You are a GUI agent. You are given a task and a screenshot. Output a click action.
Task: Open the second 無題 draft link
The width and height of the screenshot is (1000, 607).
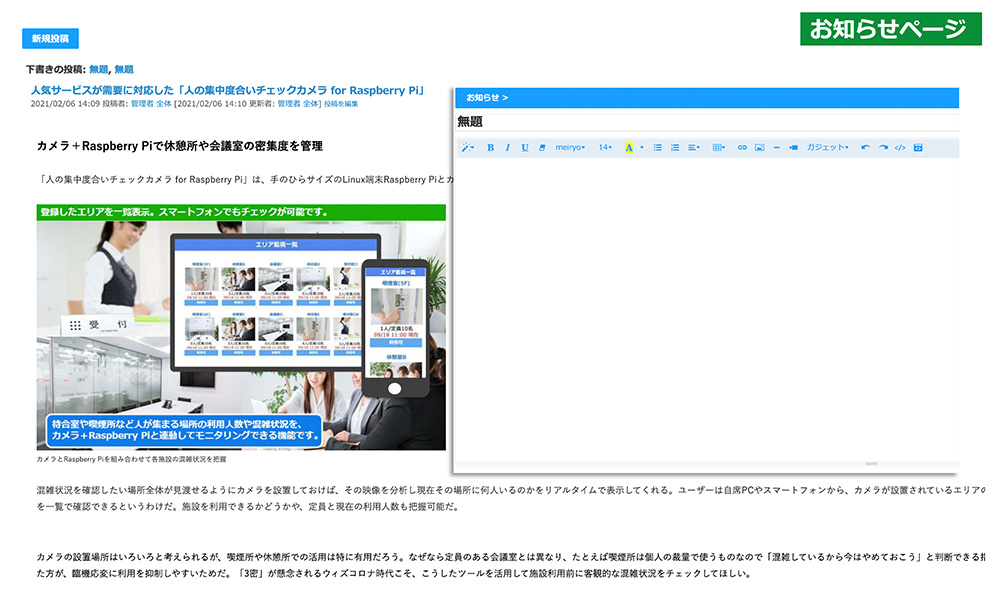(x=124, y=69)
